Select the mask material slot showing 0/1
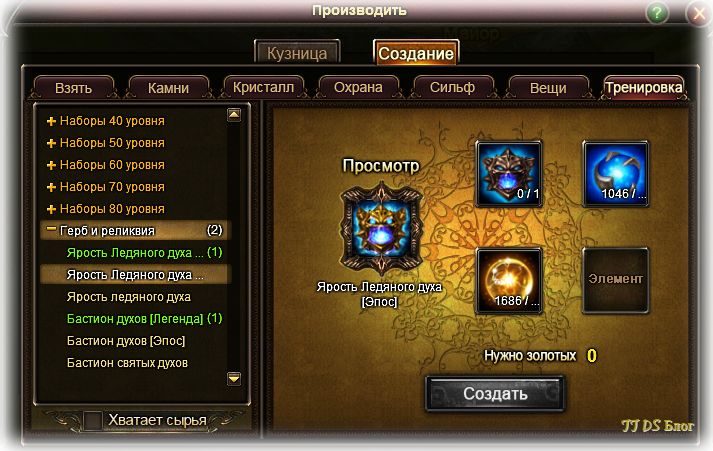Screen dimensions: 713x451 [509, 174]
